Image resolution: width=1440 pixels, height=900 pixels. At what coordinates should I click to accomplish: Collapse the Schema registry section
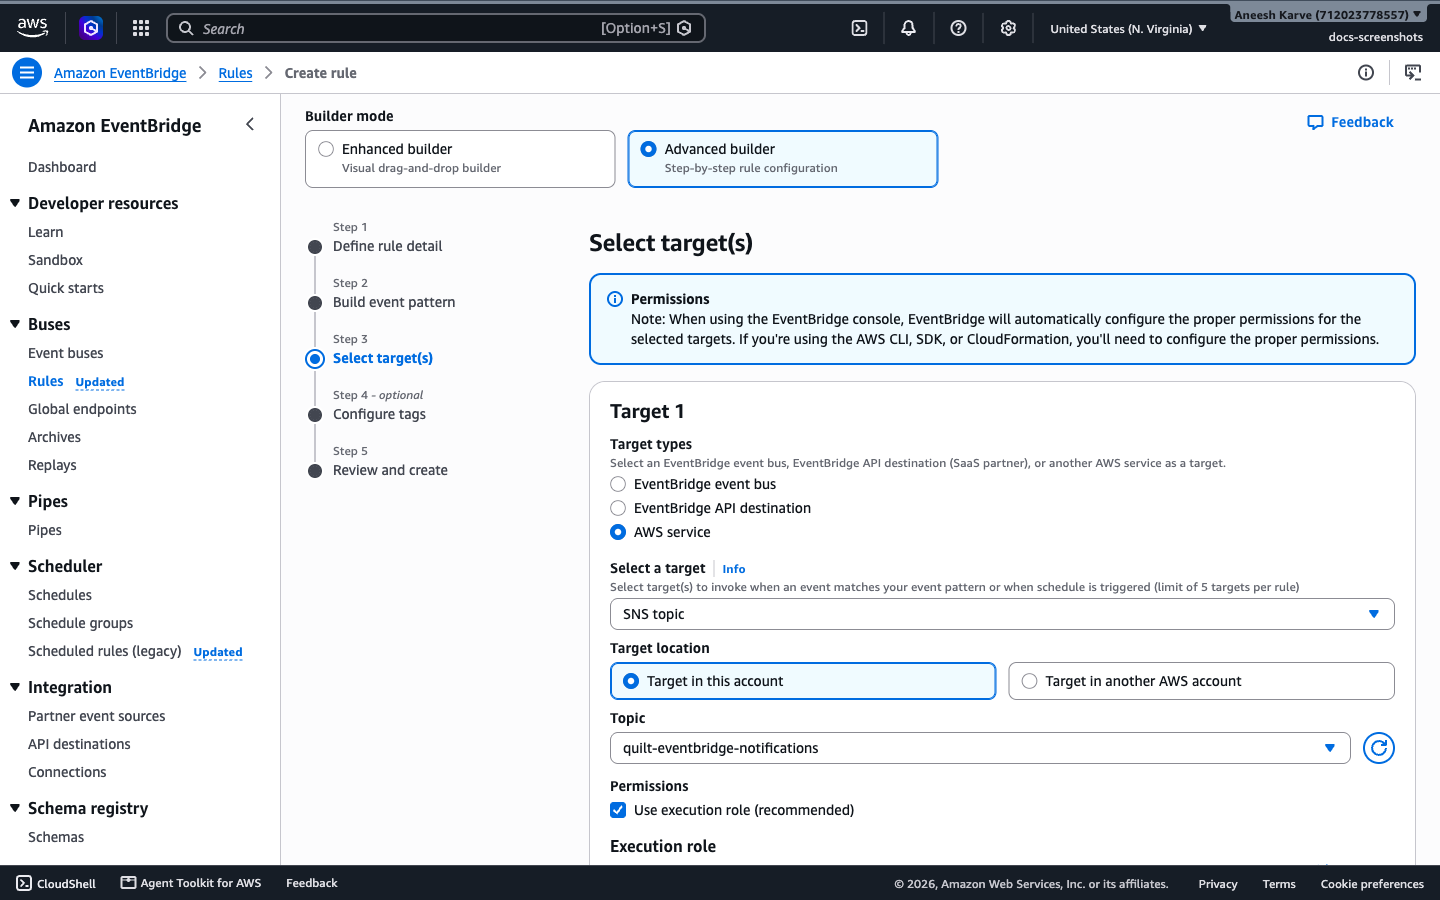coord(15,808)
